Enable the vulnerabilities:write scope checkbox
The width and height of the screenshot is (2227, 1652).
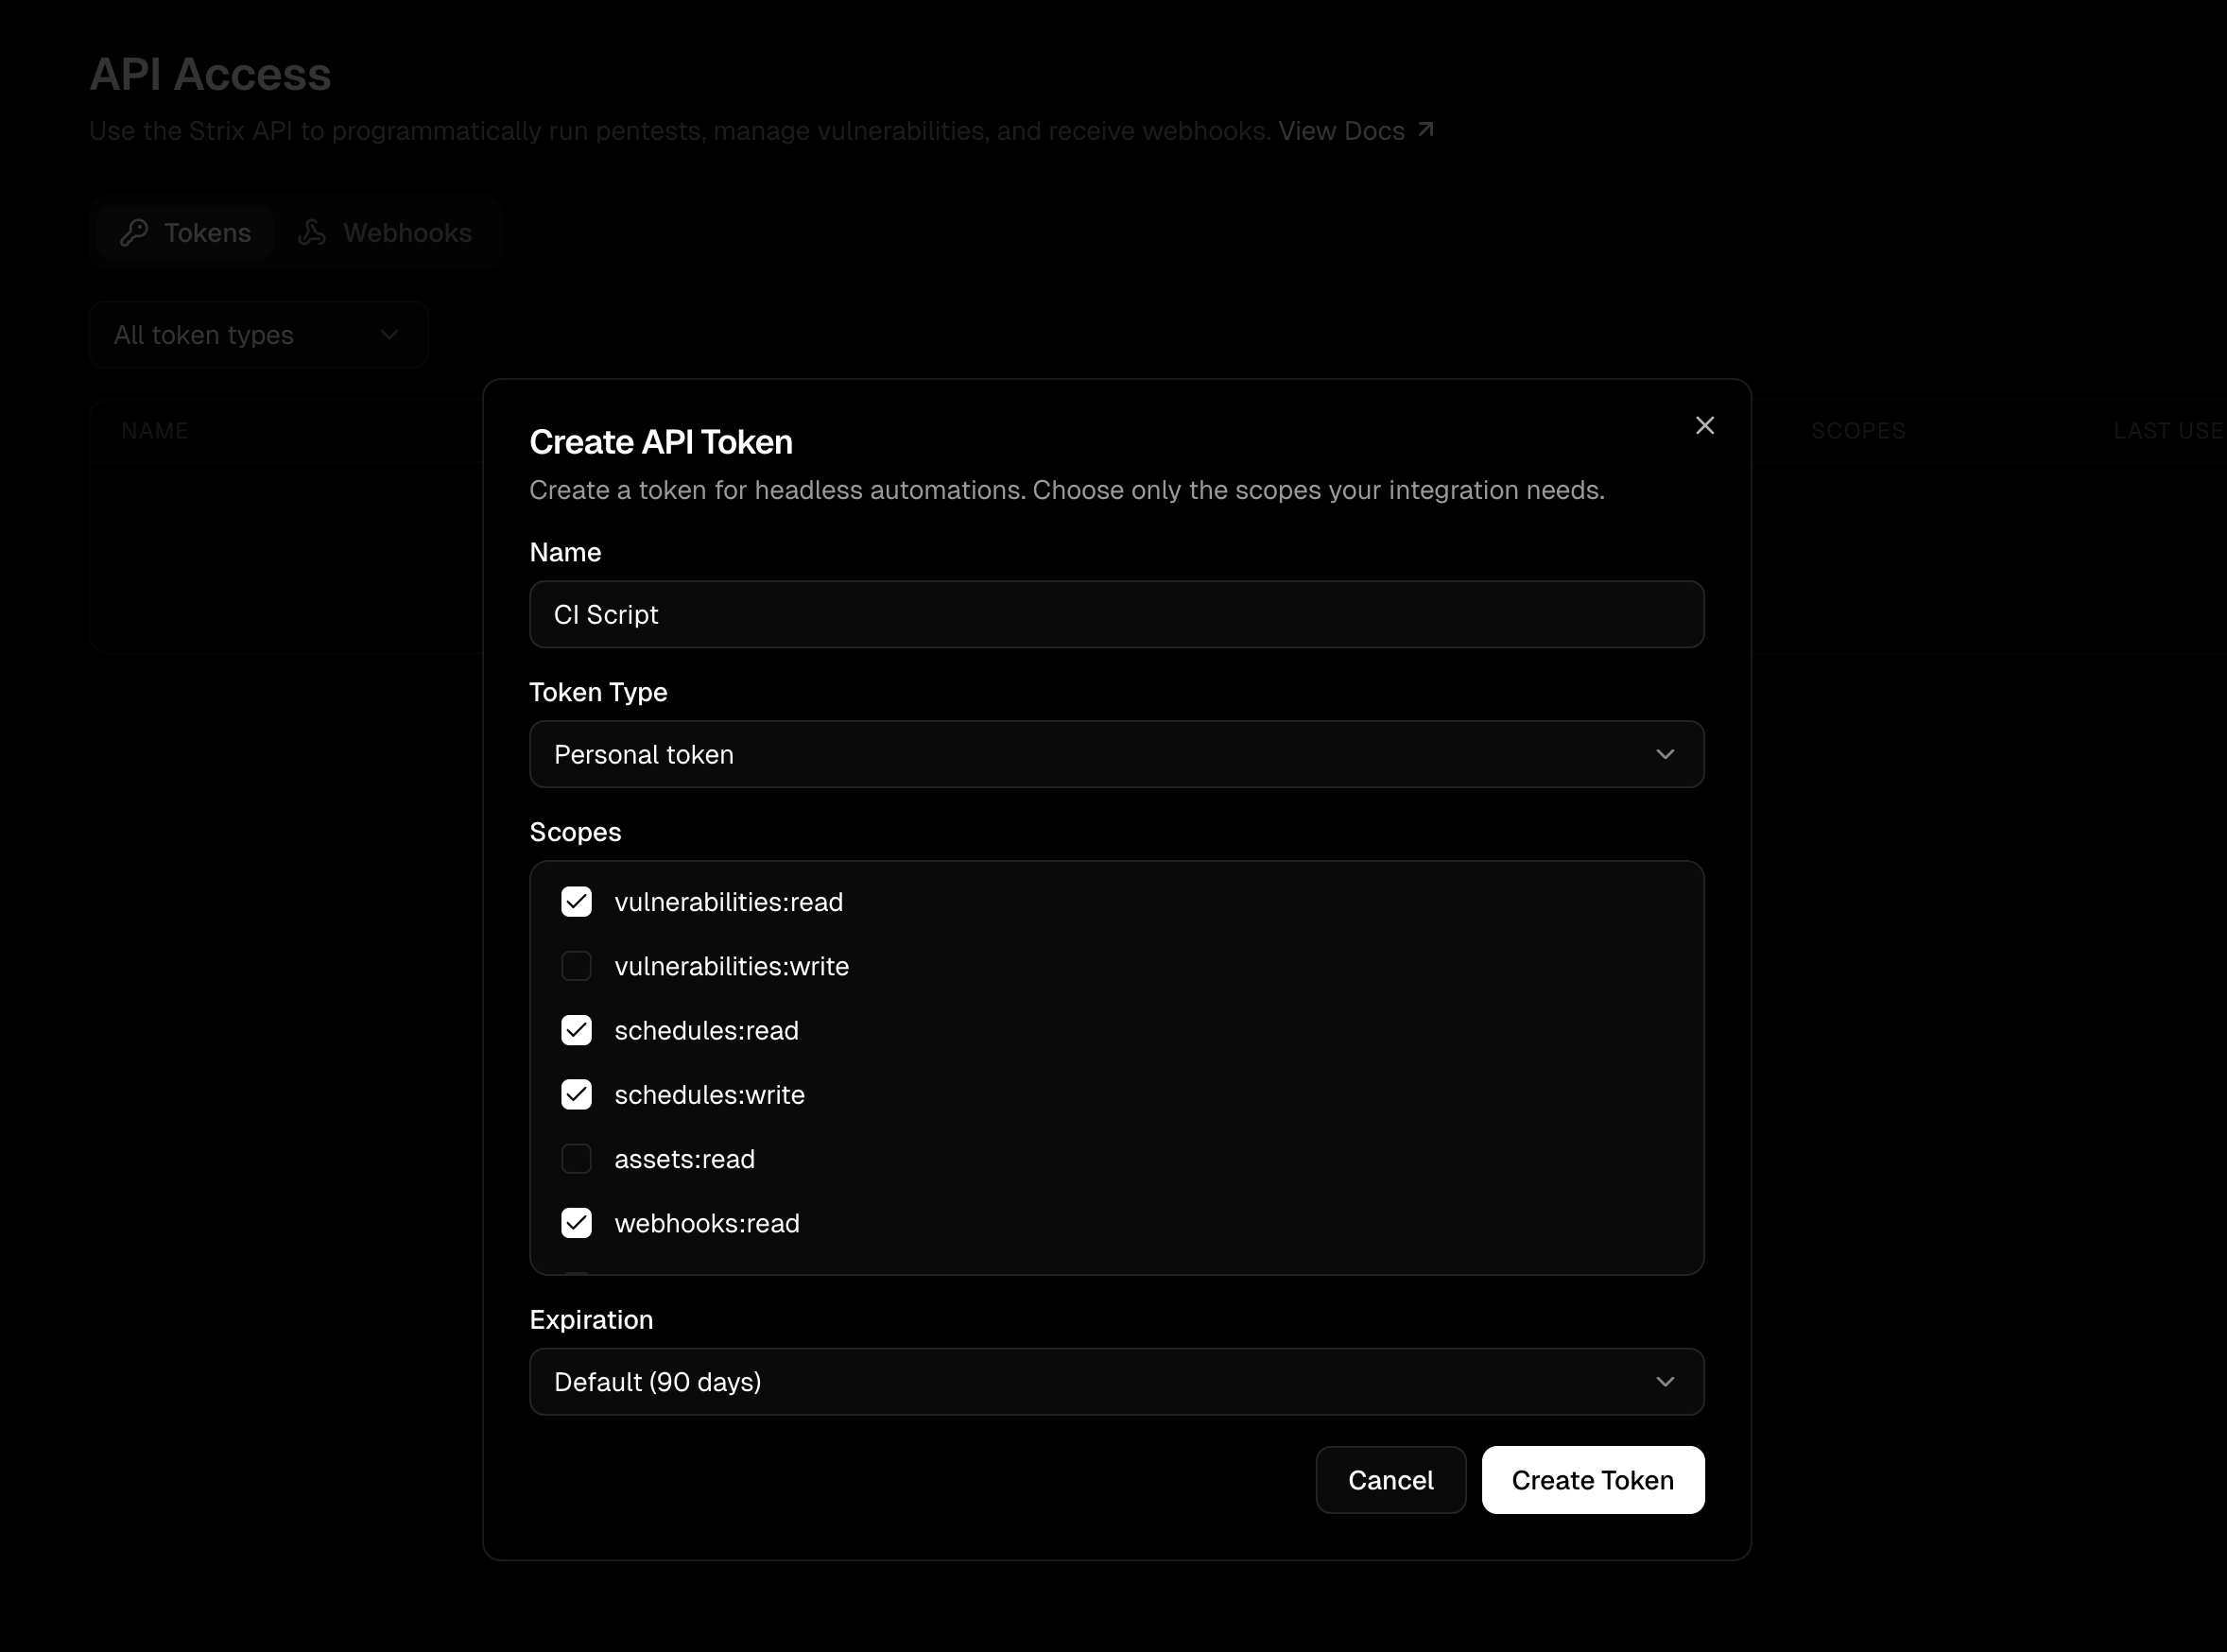577,966
